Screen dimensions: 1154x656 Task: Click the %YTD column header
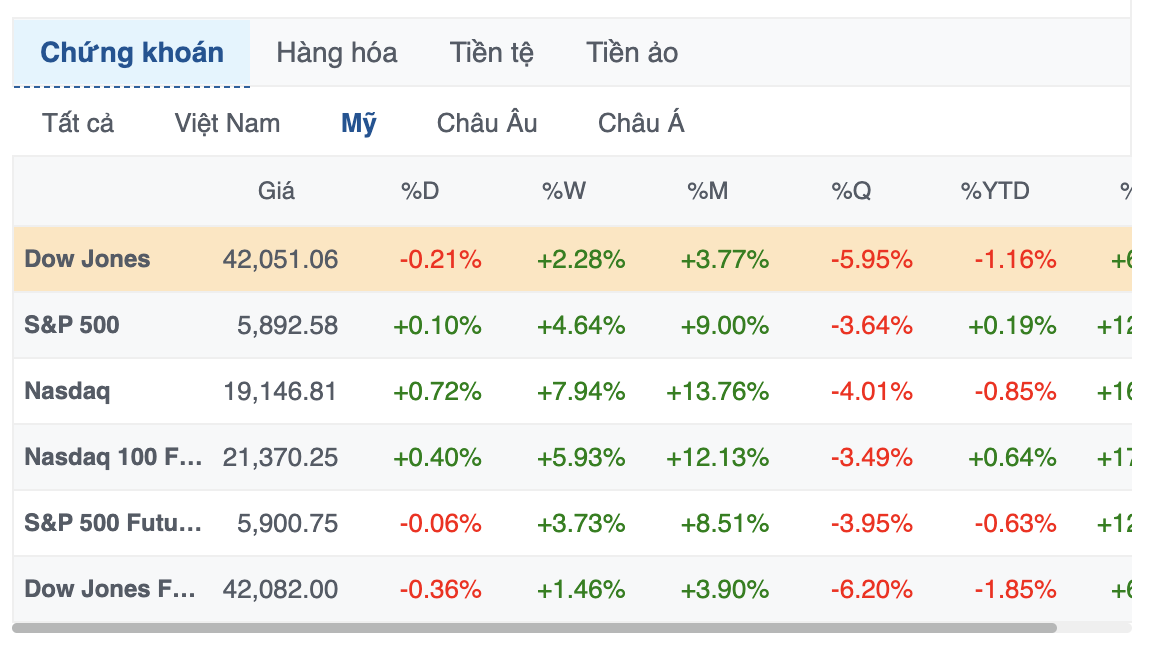click(x=995, y=191)
